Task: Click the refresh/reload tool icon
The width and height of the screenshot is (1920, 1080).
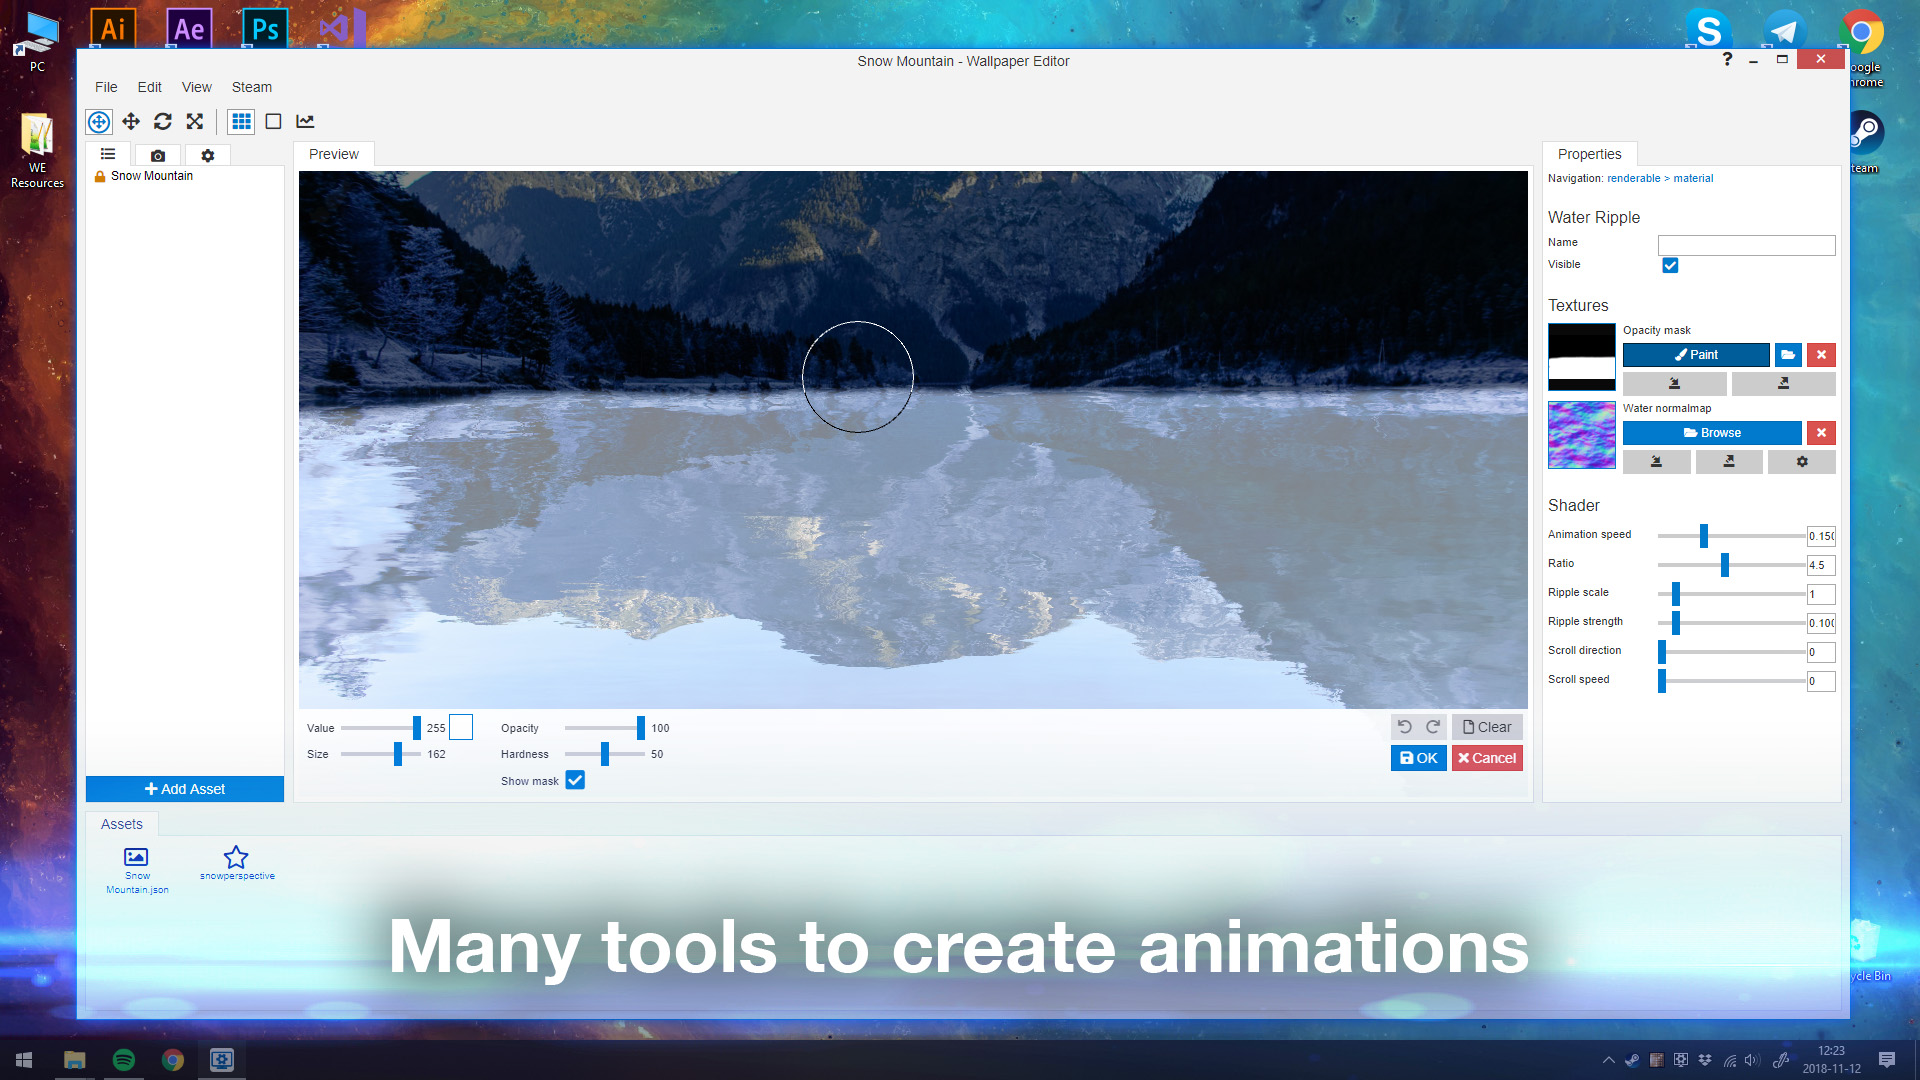Action: 162,121
